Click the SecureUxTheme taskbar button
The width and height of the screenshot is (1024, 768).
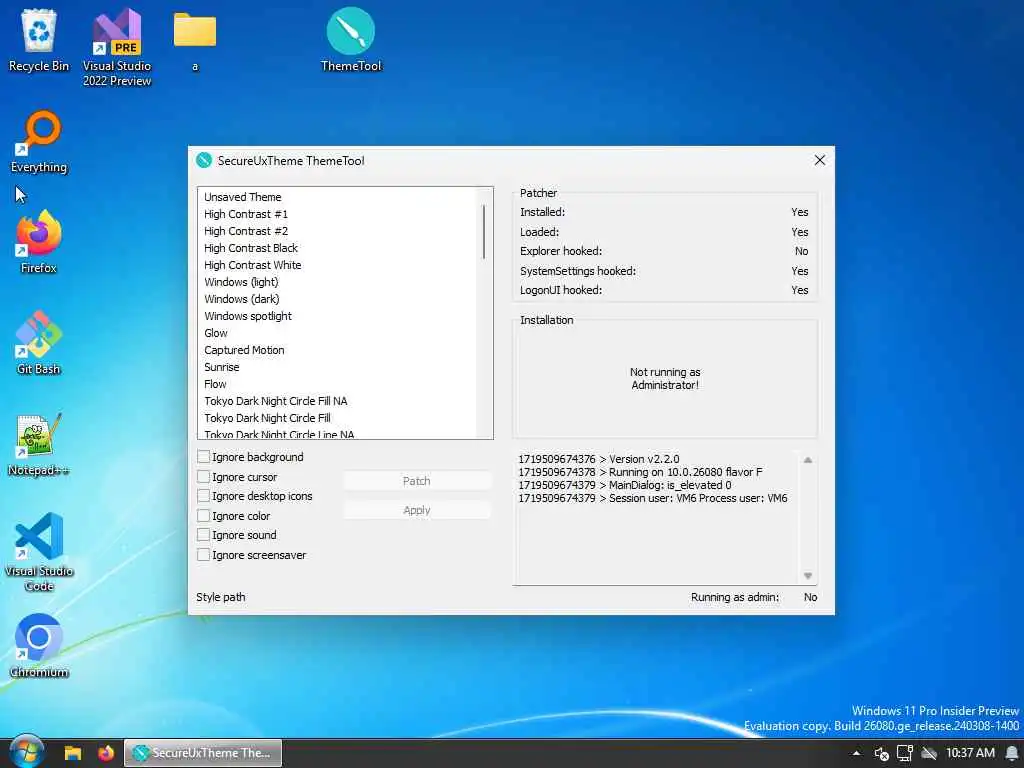click(203, 753)
